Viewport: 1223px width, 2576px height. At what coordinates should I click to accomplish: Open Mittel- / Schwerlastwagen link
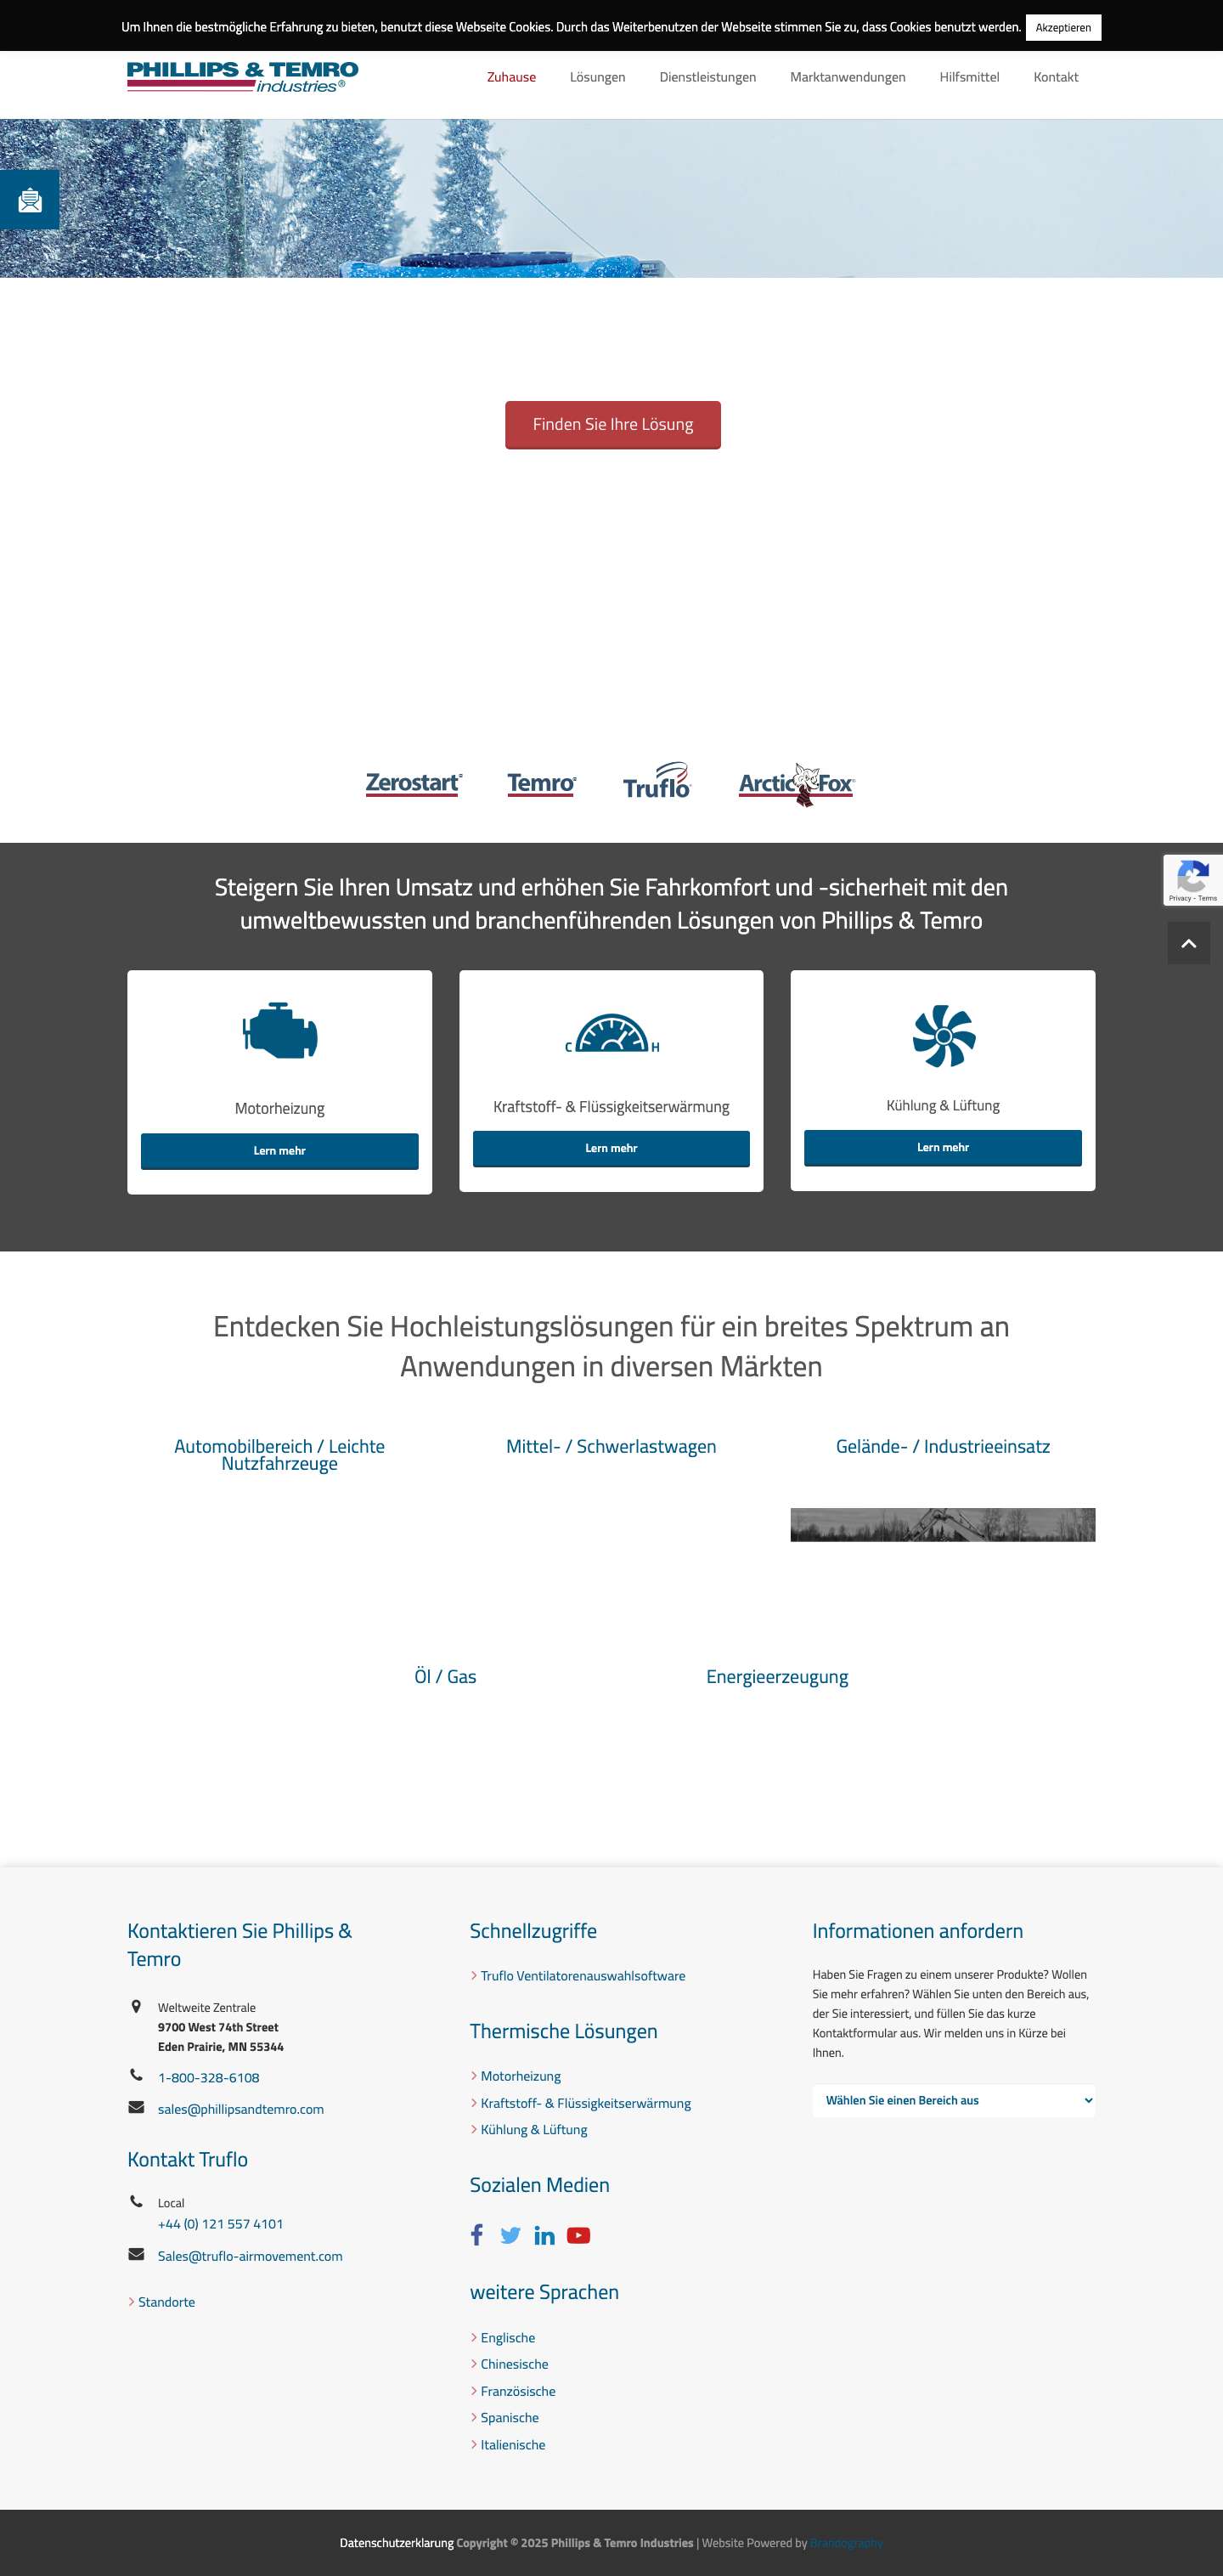[x=611, y=1447]
